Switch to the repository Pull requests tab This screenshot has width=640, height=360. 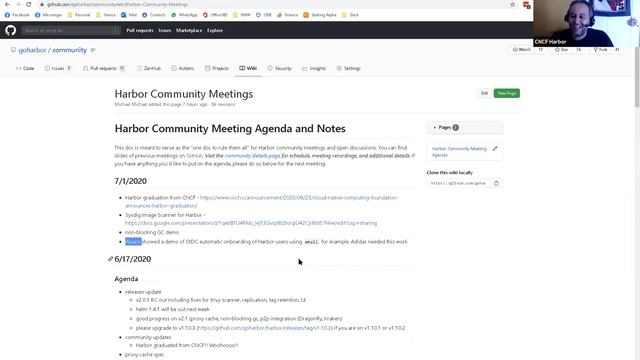click(104, 68)
